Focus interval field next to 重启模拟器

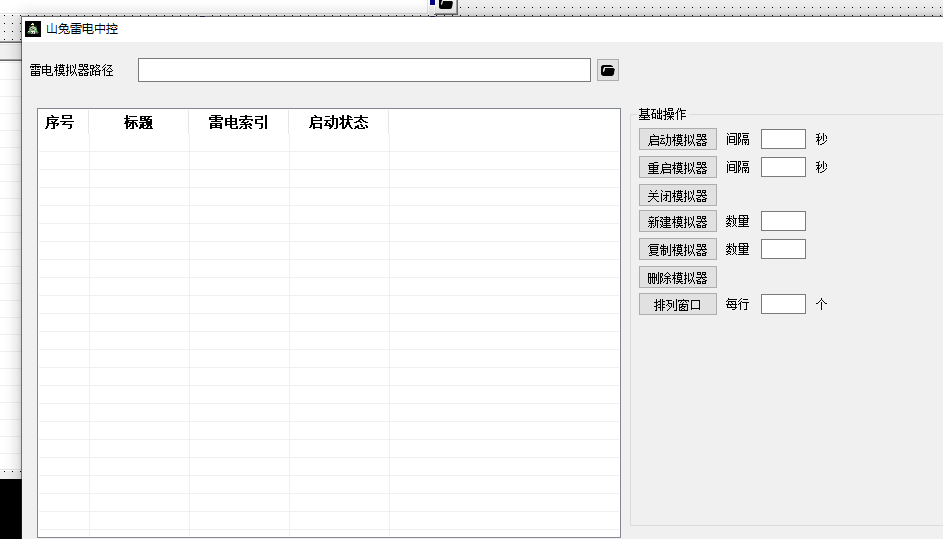click(x=783, y=167)
